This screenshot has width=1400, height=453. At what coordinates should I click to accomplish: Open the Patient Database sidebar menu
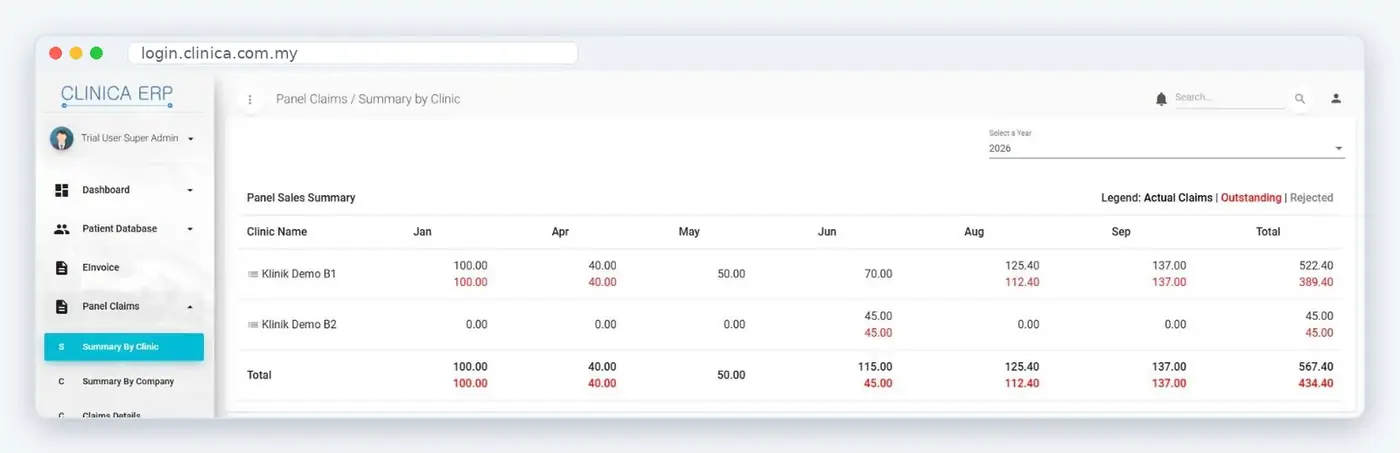coord(124,229)
